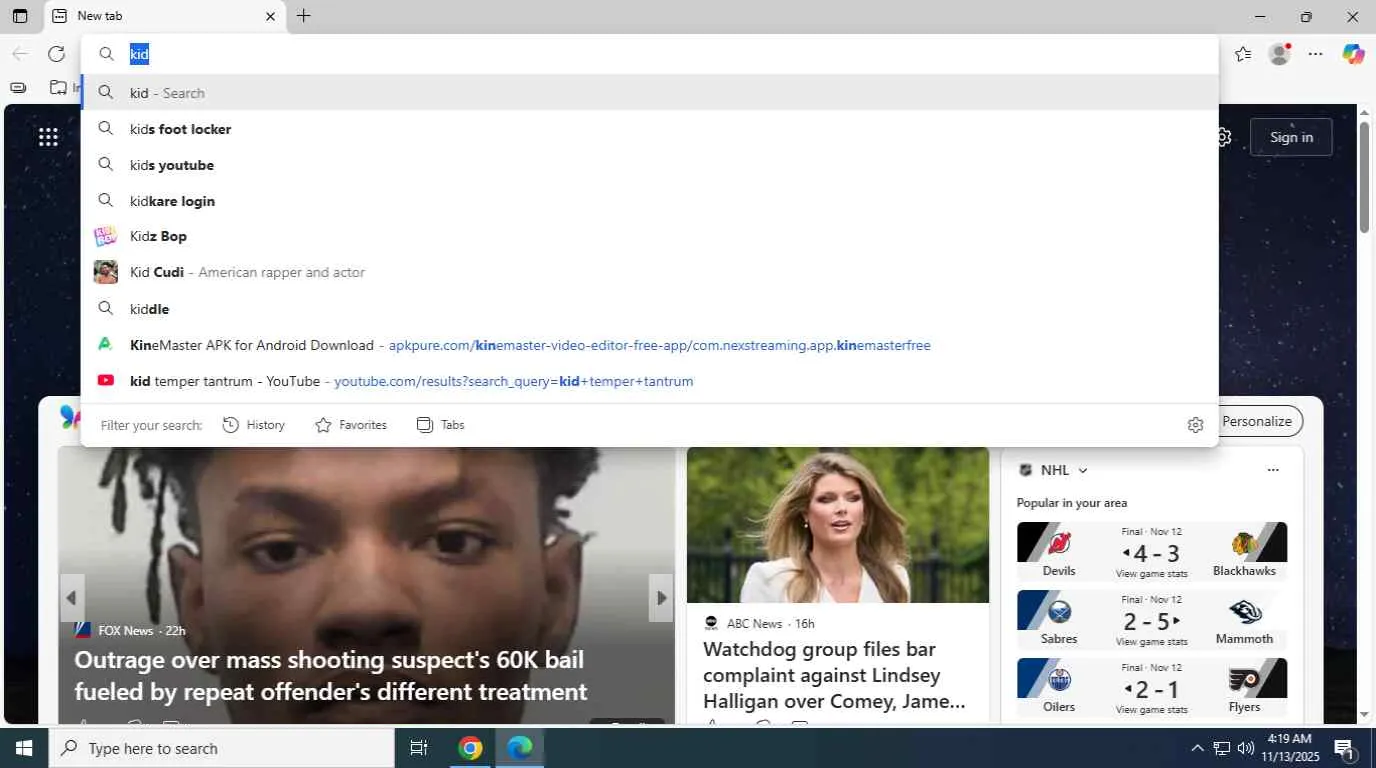The width and height of the screenshot is (1376, 768).
Task: Select the 'kidkare login' suggestion
Action: point(650,201)
